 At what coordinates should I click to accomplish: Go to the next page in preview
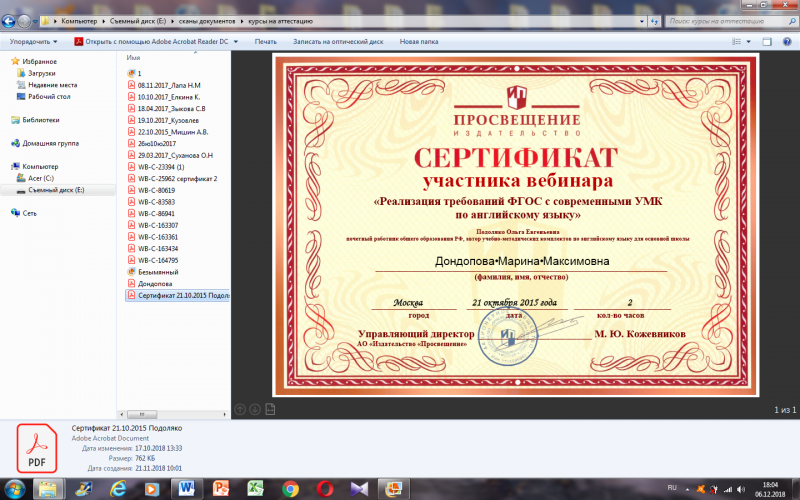255,409
